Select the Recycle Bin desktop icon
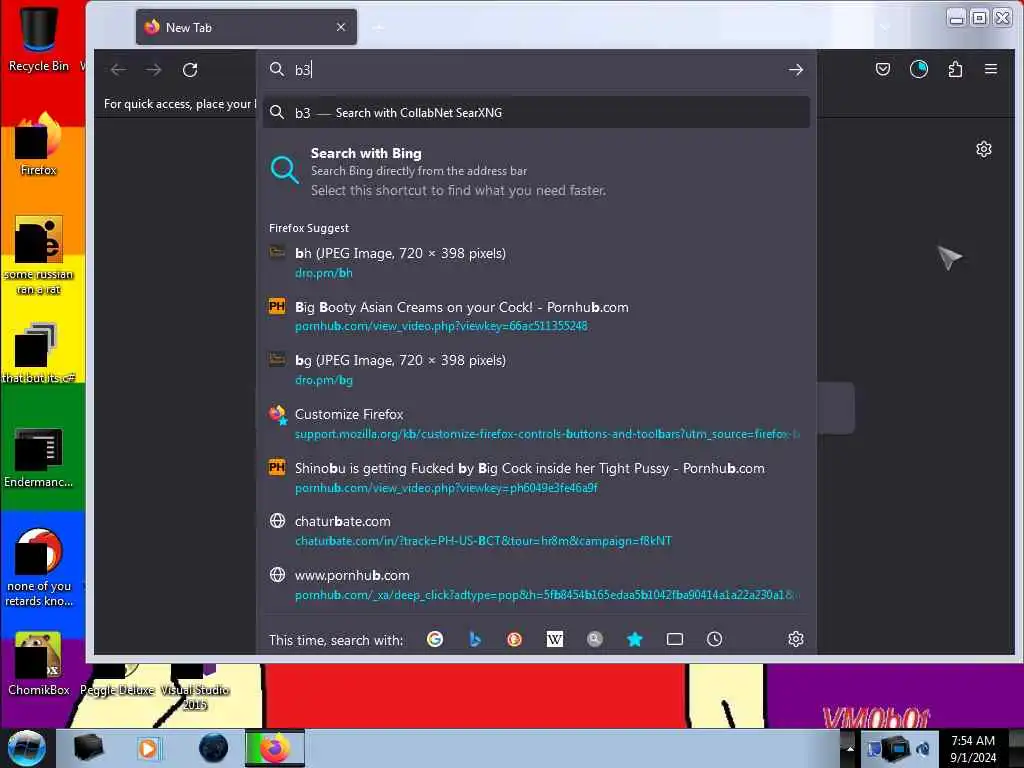 click(39, 37)
